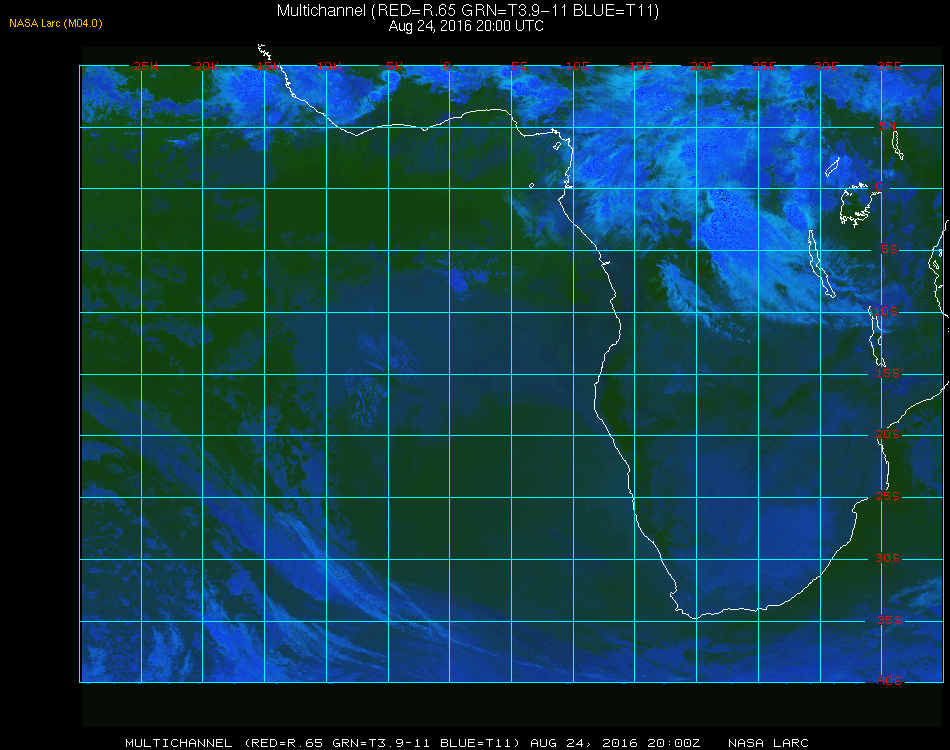Click the 0 longitude label at top
The width and height of the screenshot is (950, 750).
click(447, 66)
